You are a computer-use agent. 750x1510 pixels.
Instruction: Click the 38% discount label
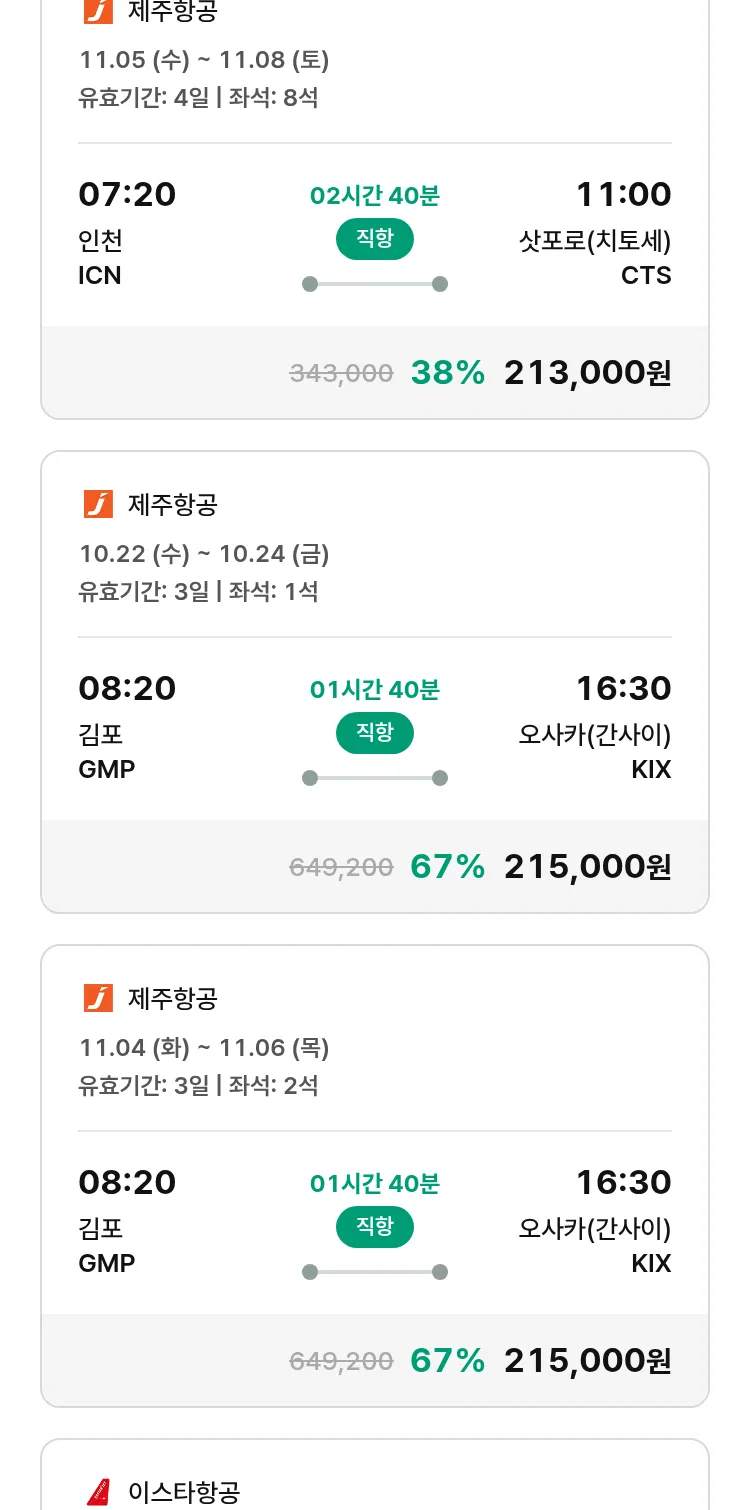[447, 373]
